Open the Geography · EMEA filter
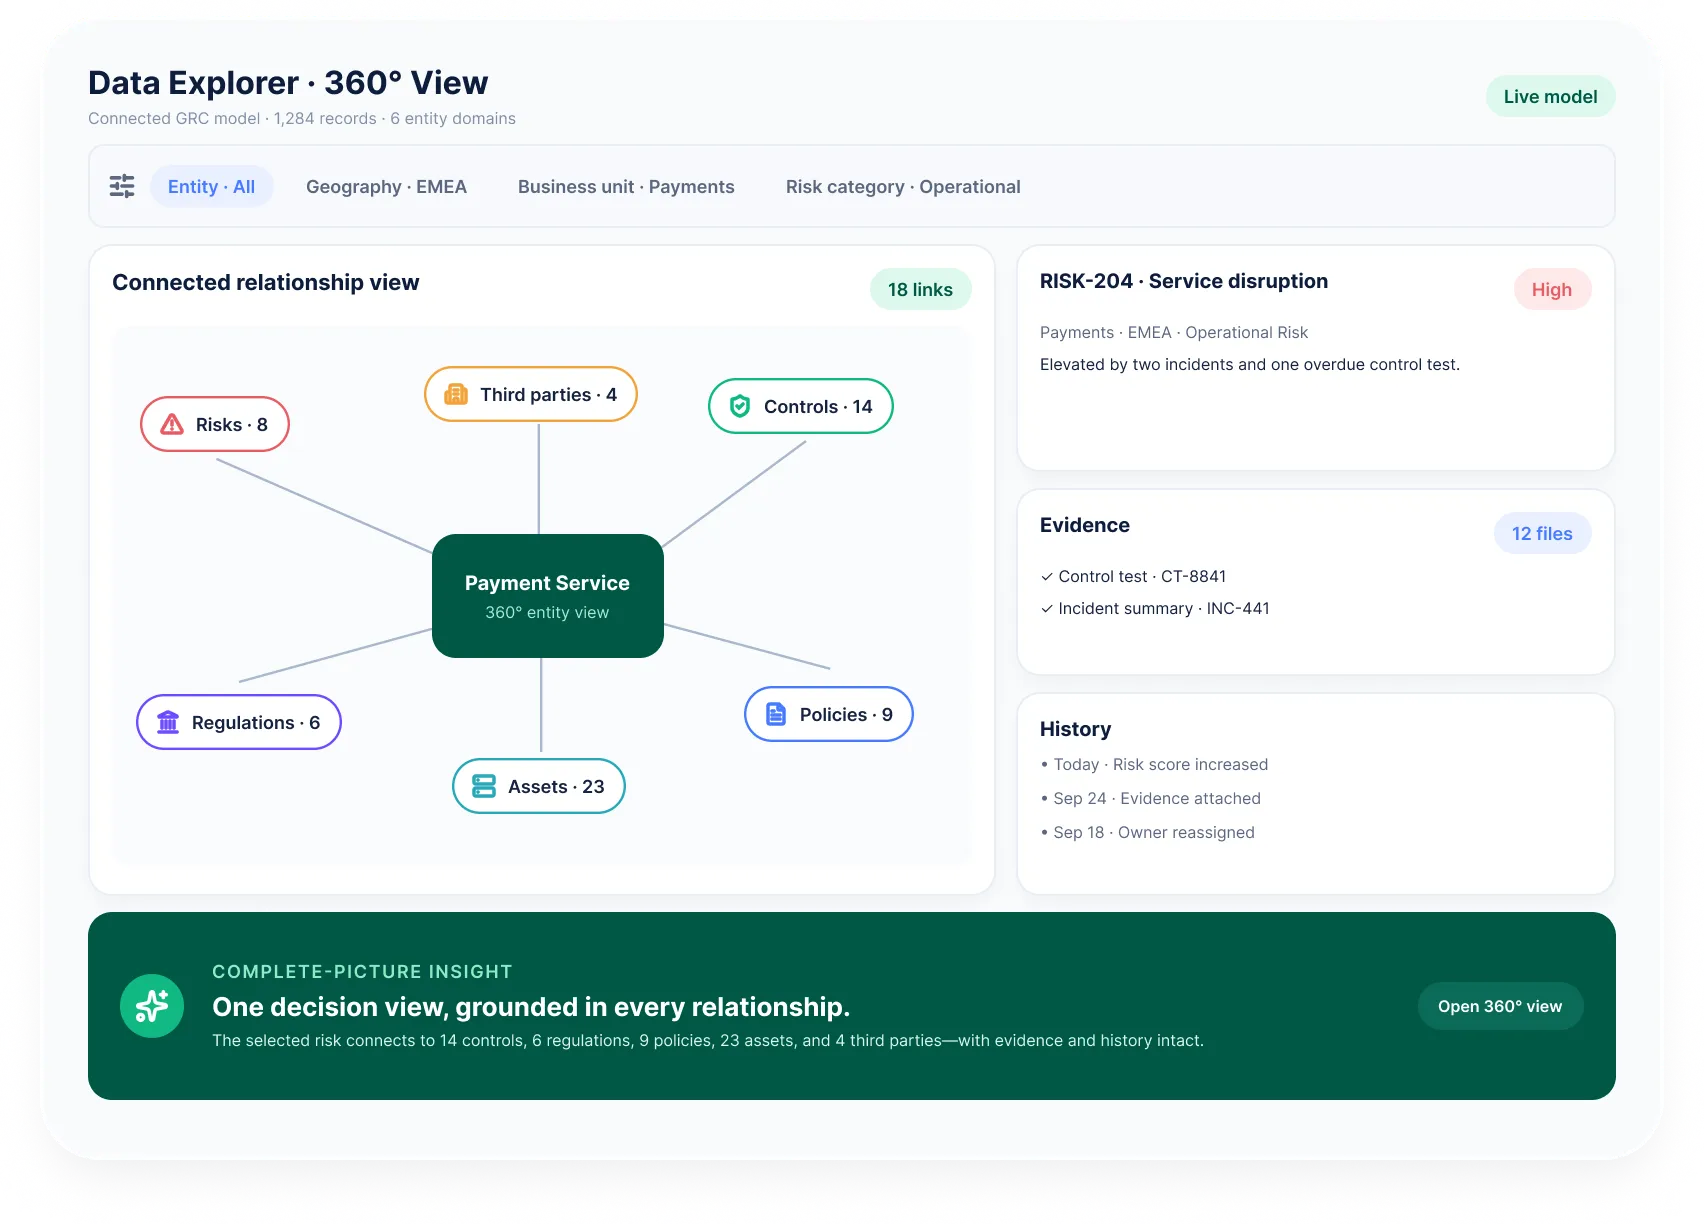 pyautogui.click(x=386, y=186)
